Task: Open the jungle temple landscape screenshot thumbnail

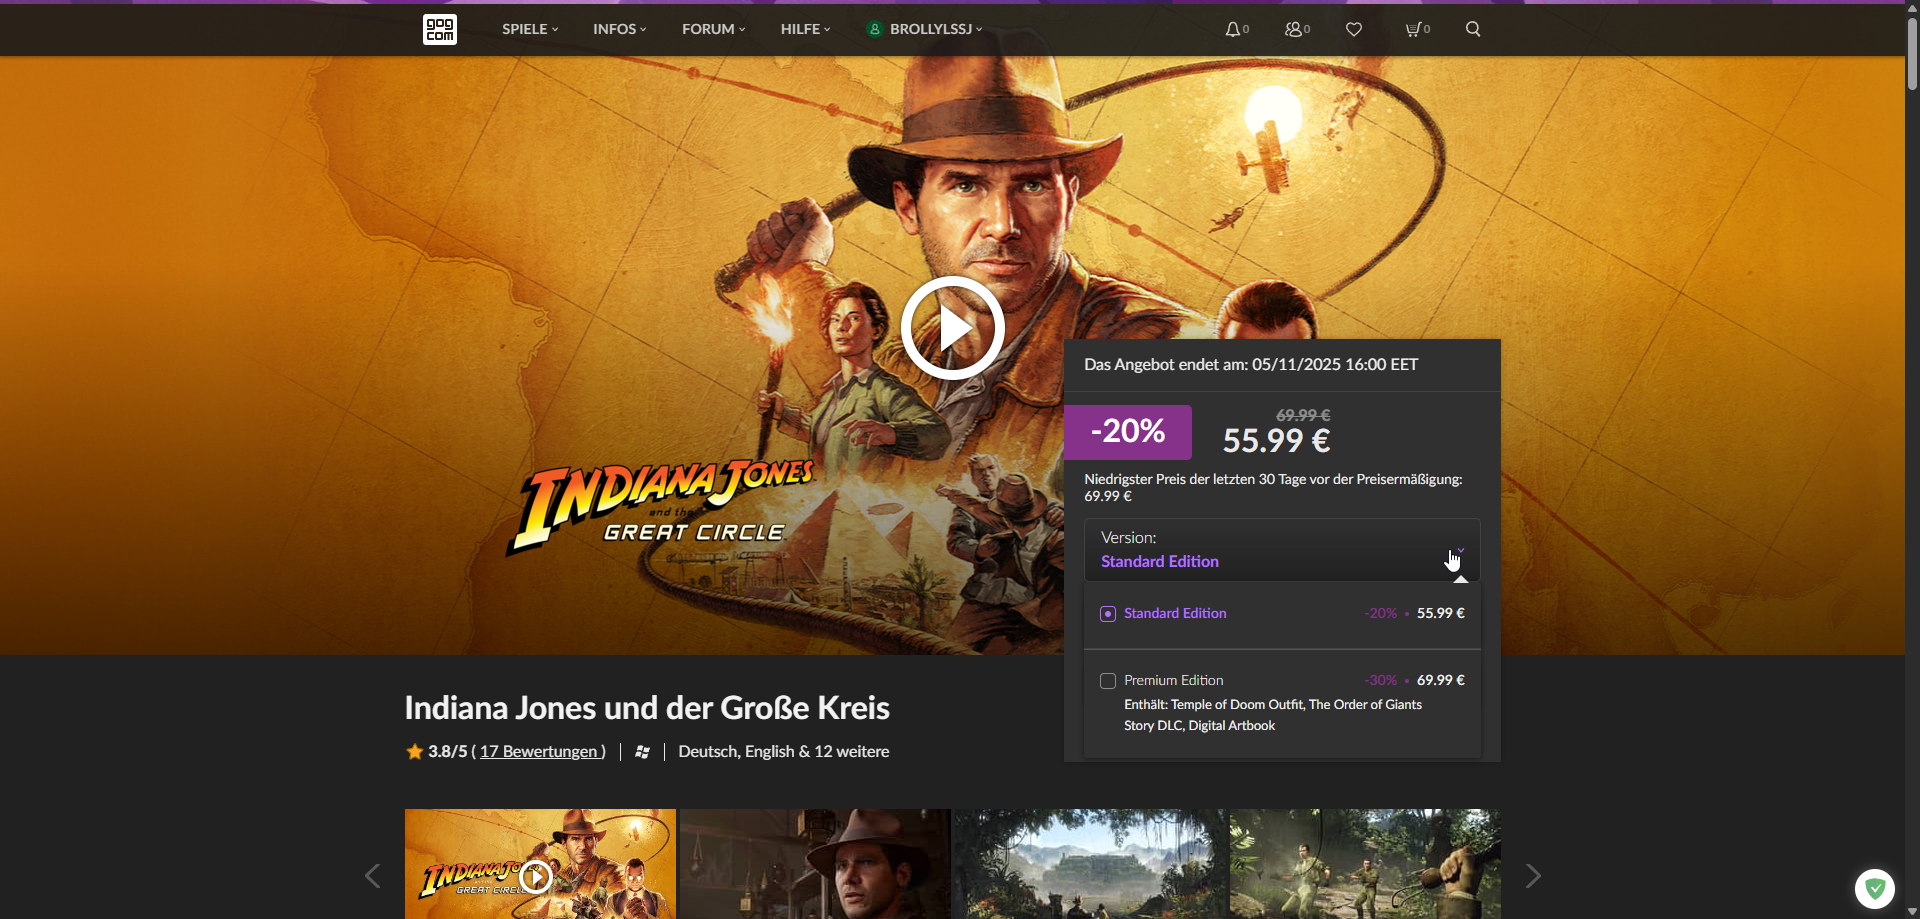Action: click(x=1090, y=864)
